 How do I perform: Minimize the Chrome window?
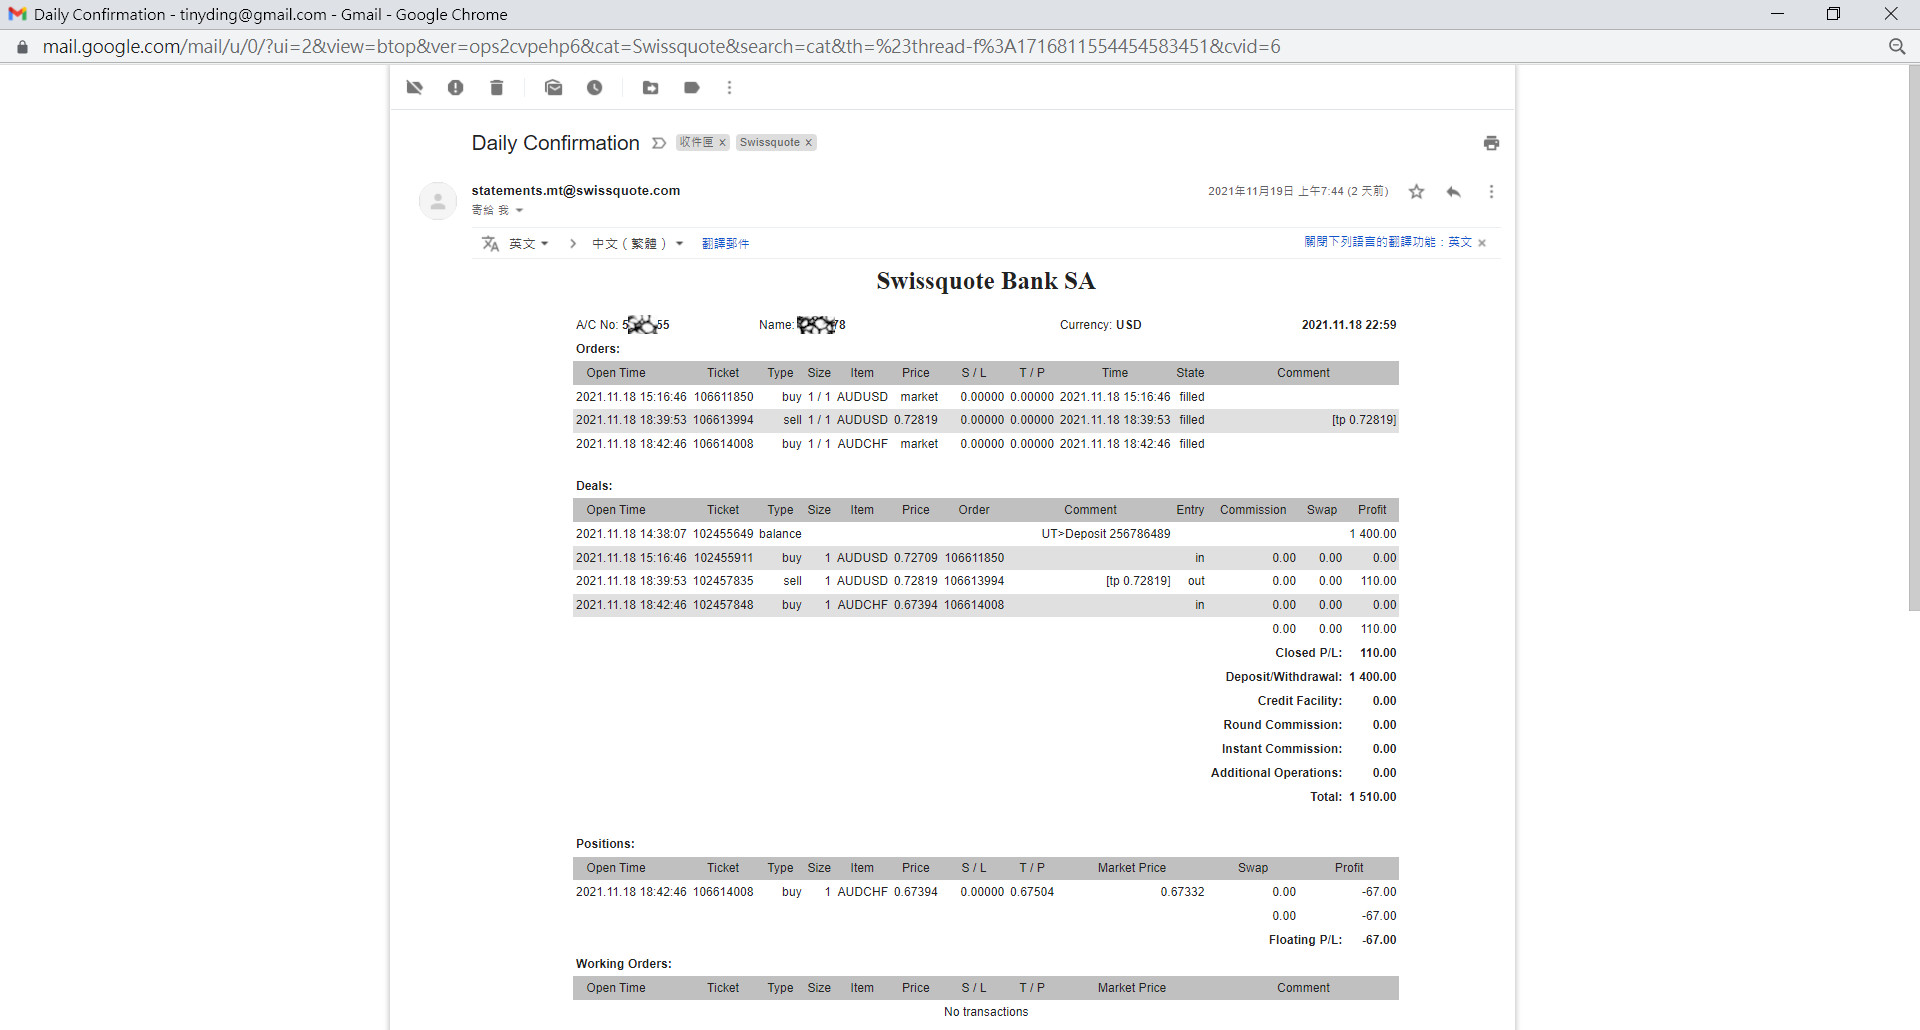pos(1777,14)
